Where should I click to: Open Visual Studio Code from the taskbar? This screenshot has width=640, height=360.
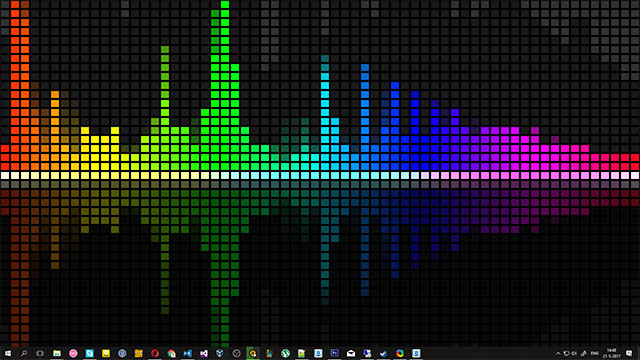187,353
